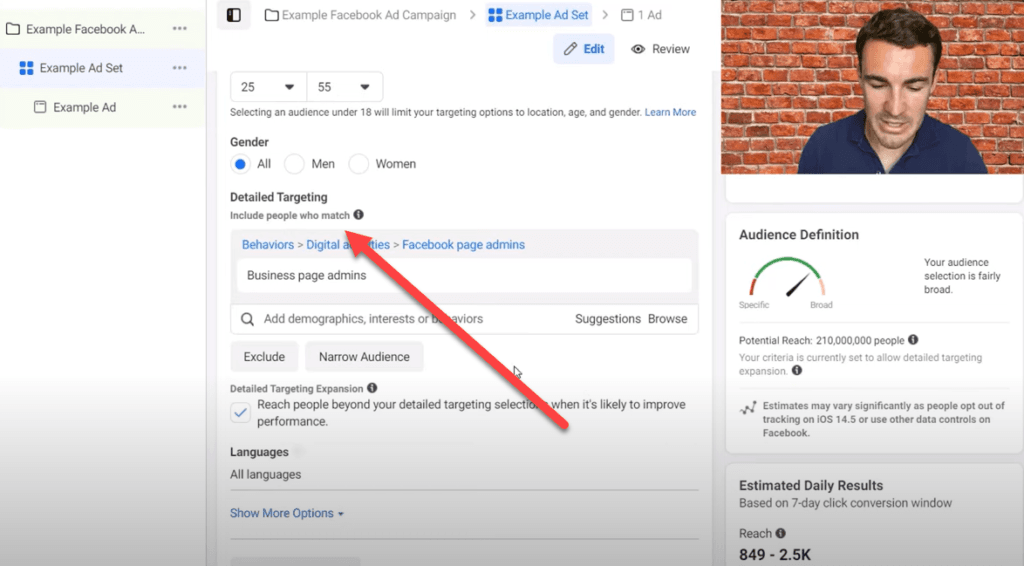The height and width of the screenshot is (566, 1024).
Task: Click the Exclude button
Action: pos(264,357)
